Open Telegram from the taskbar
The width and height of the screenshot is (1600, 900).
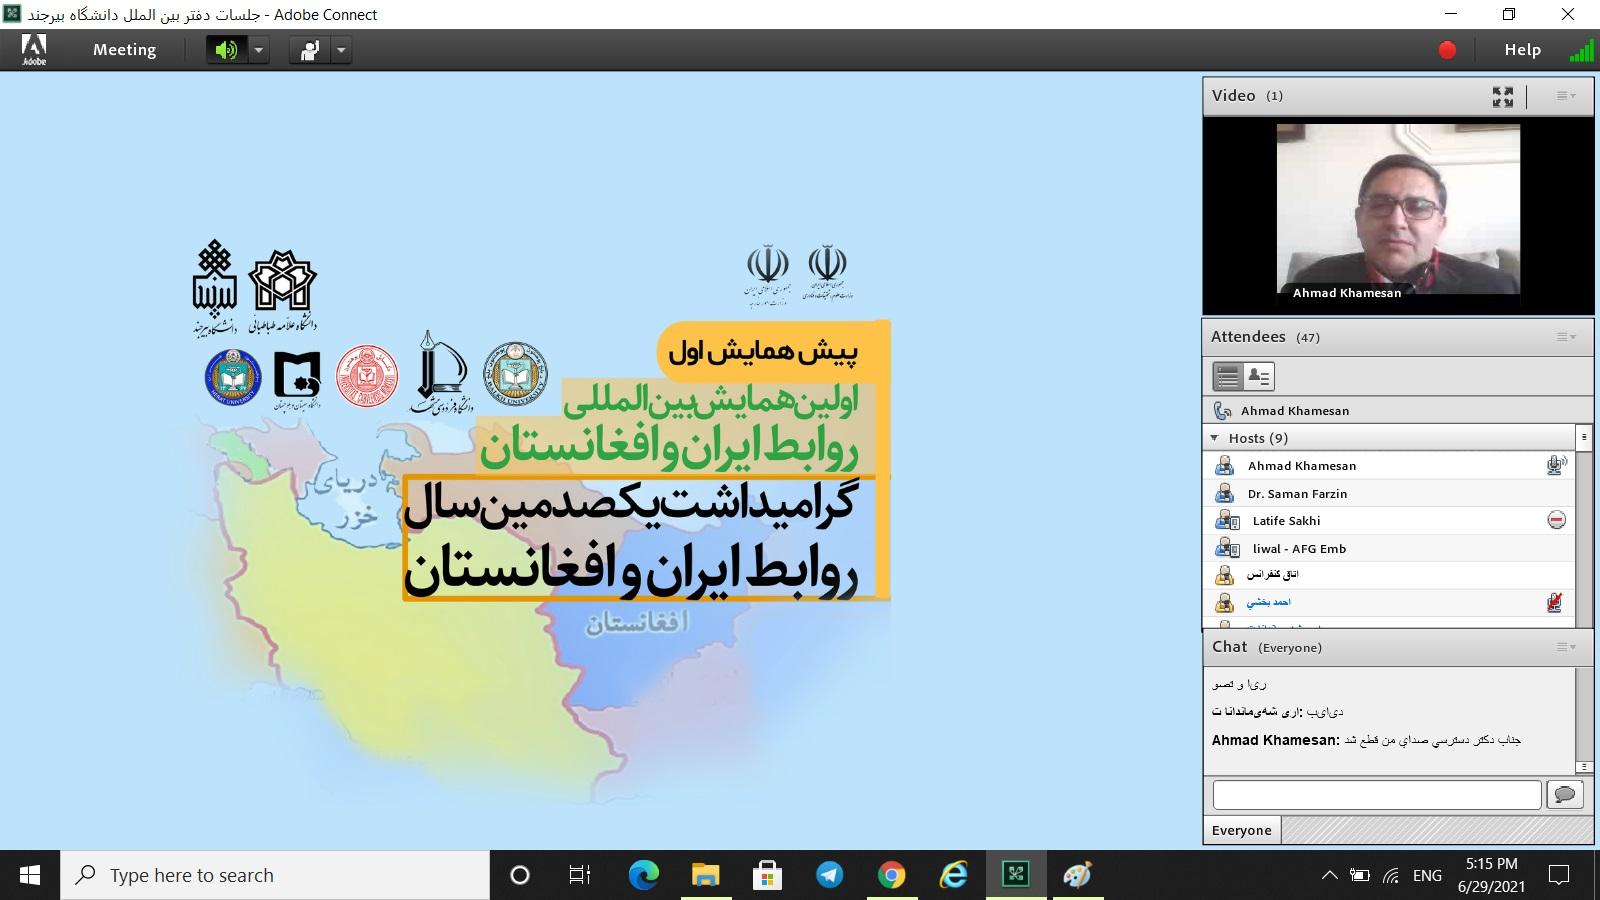click(x=829, y=876)
